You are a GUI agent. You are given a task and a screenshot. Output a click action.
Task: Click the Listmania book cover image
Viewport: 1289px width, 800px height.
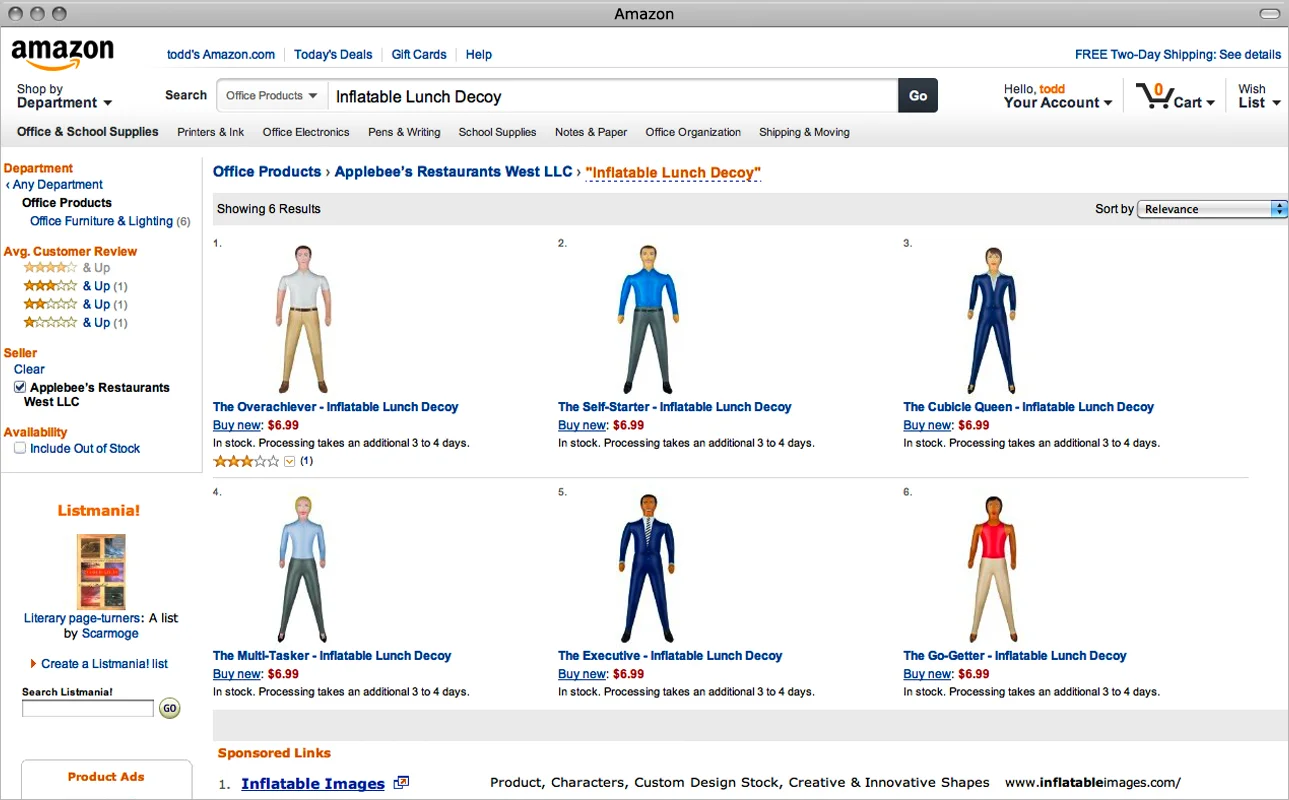click(101, 571)
